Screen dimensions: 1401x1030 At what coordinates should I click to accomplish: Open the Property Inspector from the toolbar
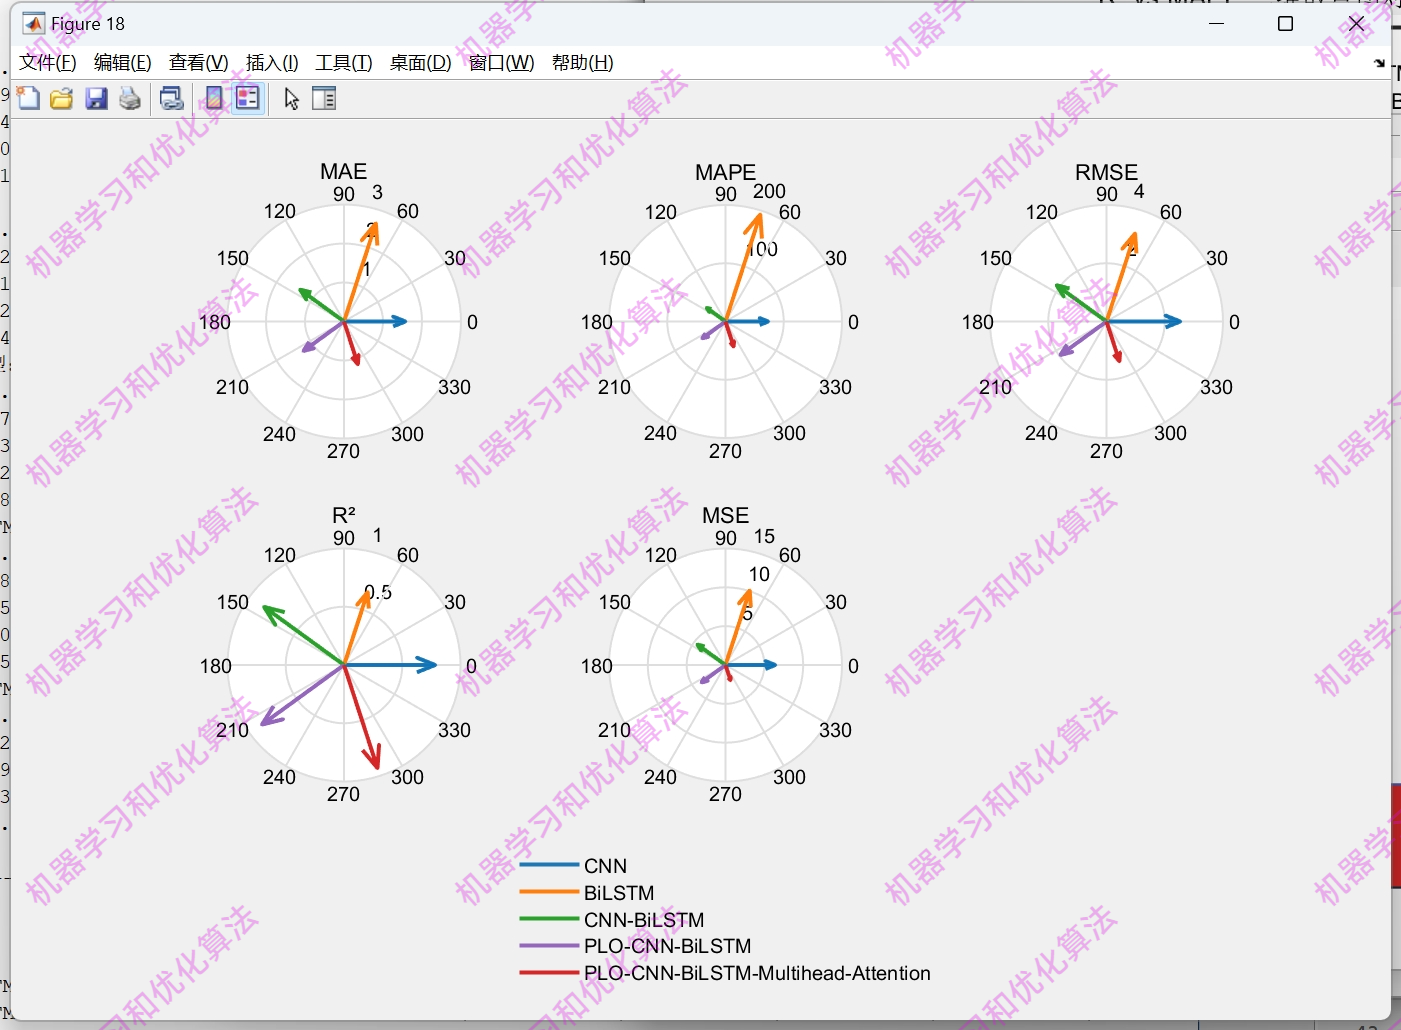[324, 98]
